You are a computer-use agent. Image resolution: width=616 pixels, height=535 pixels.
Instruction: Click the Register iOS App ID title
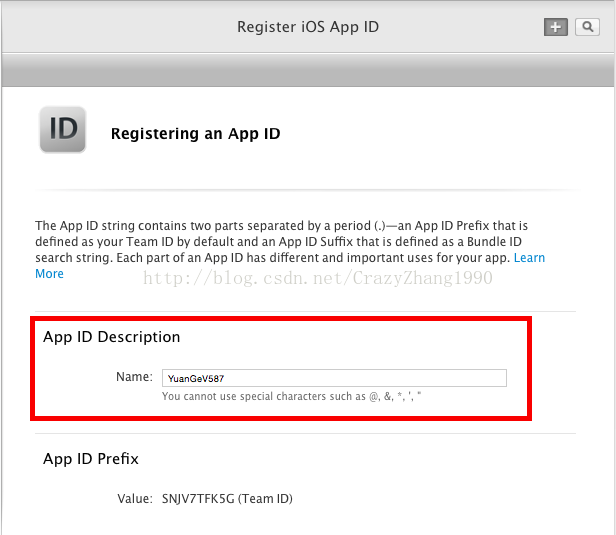[x=307, y=27]
